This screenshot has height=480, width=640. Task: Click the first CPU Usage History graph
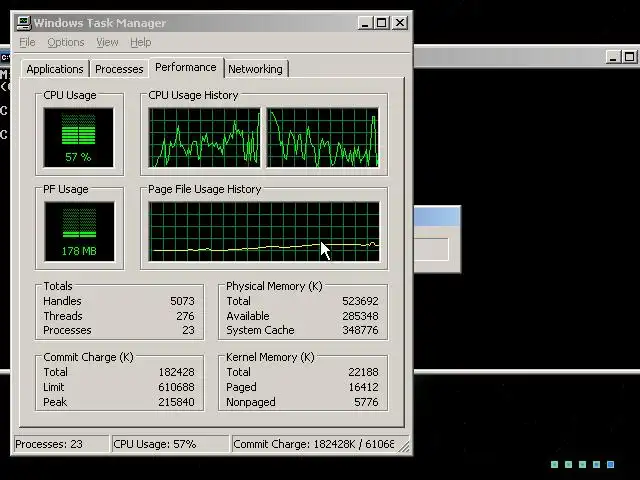coord(204,138)
